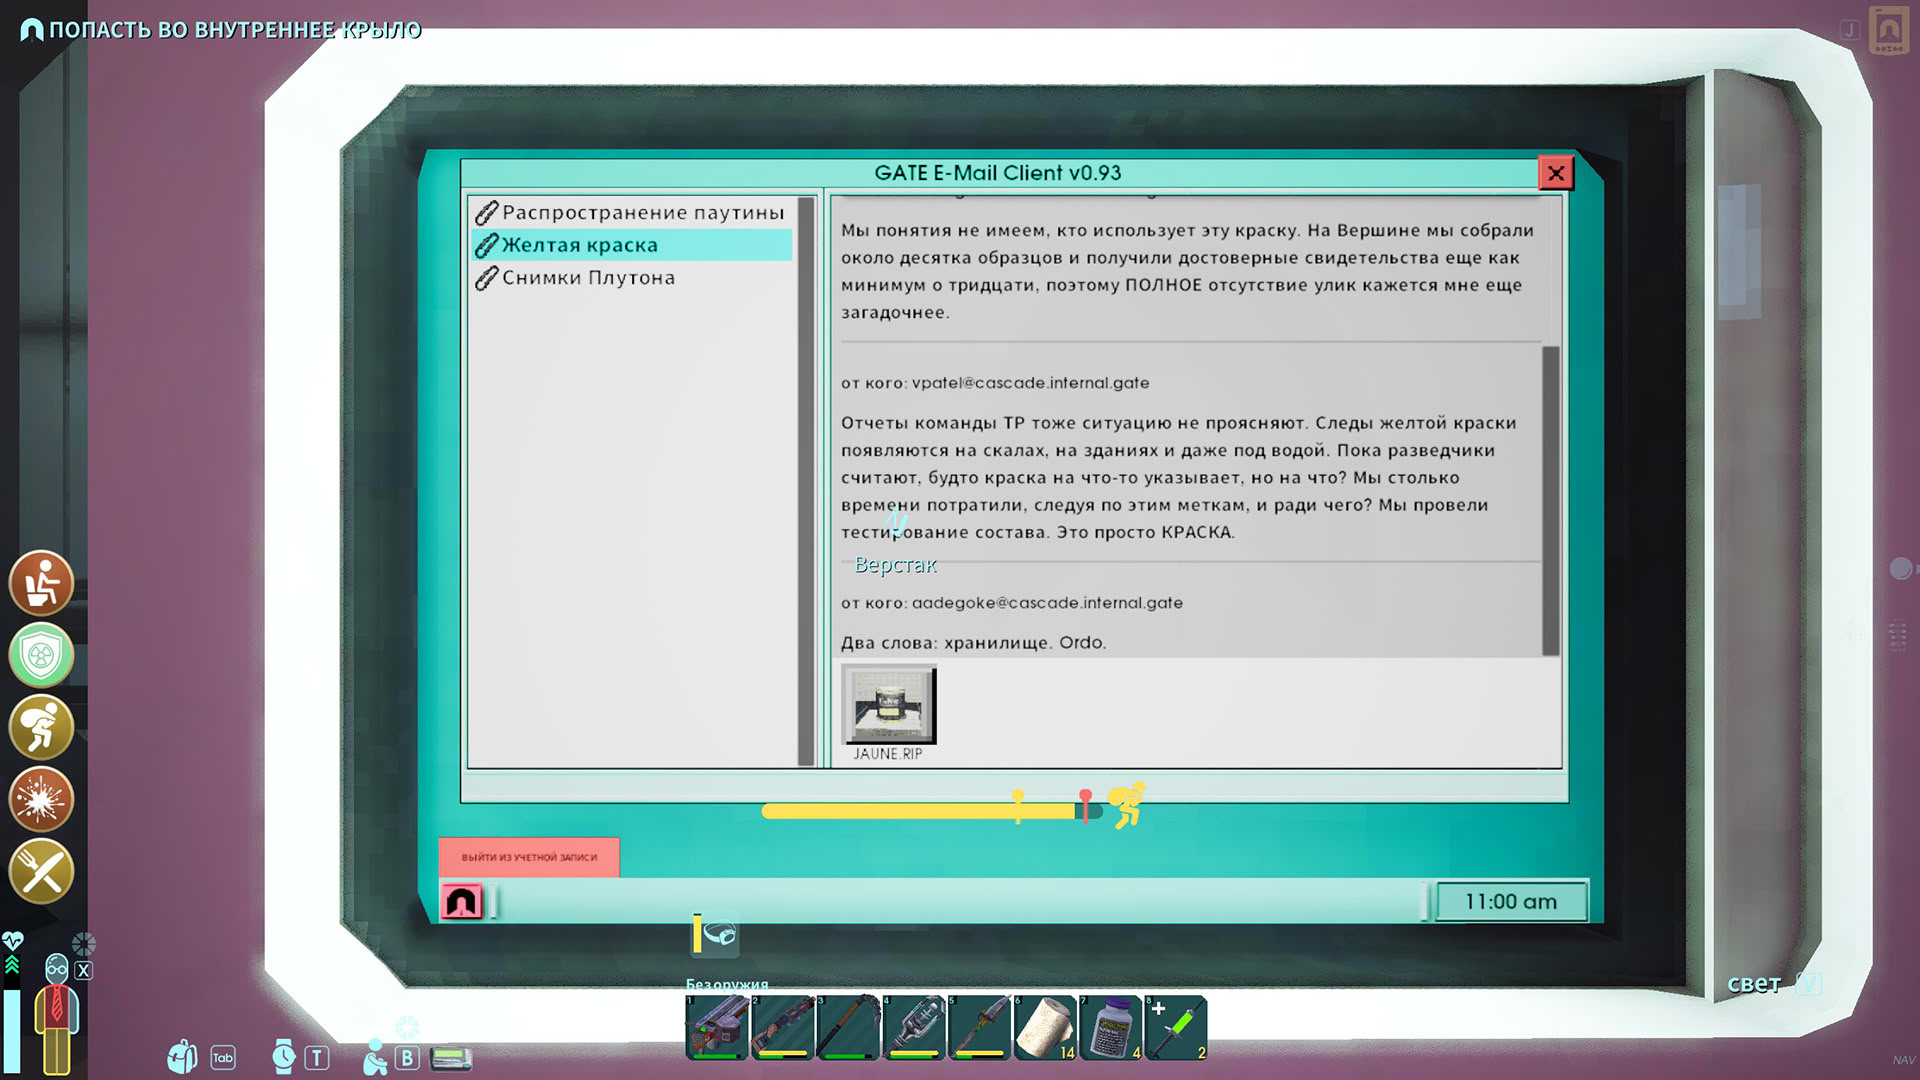1920x1080 pixels.
Task: Open the JAUNE.RIP attachment thumbnail
Action: tap(889, 705)
